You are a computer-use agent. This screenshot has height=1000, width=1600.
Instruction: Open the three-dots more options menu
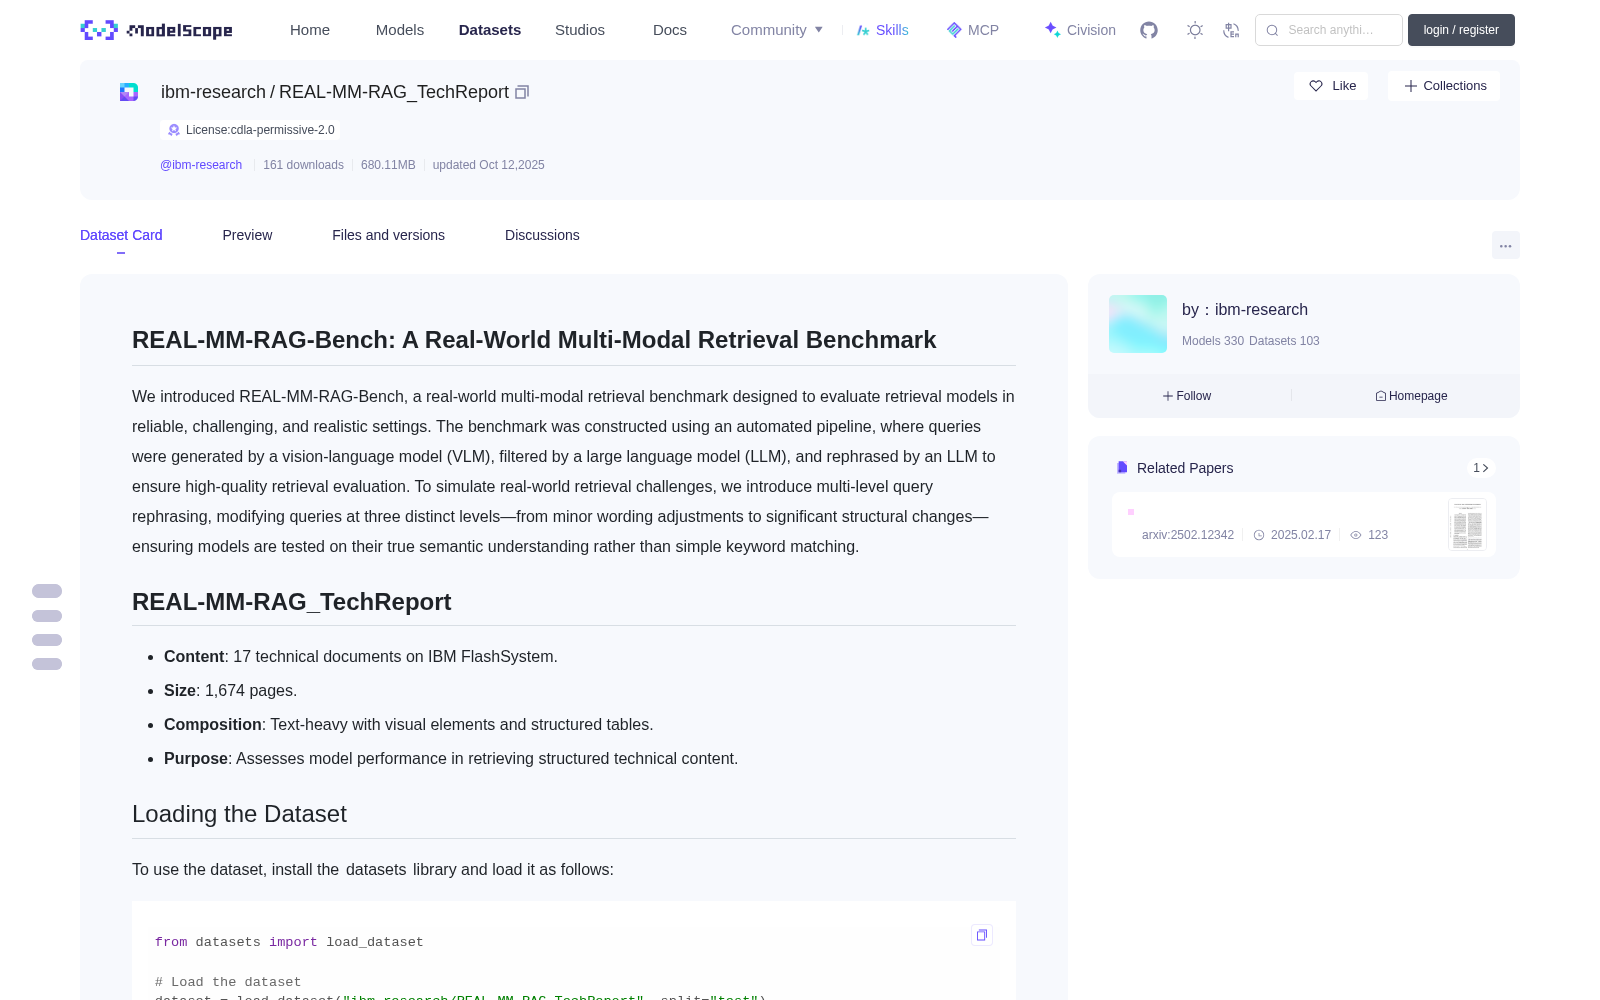coord(1505,245)
